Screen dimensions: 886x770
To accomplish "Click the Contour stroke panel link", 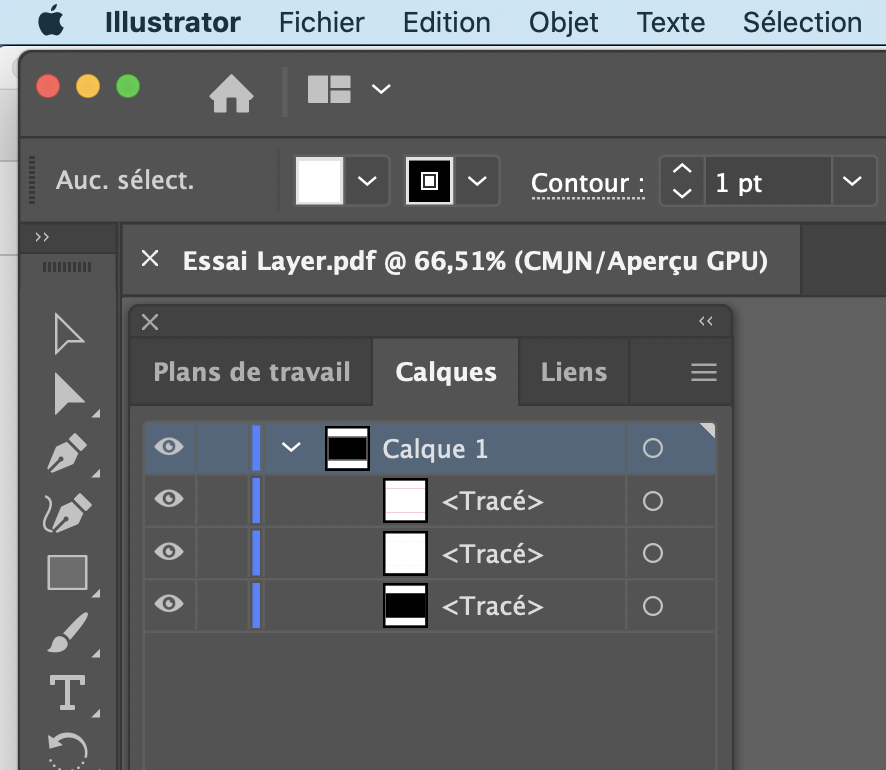I will pyautogui.click(x=588, y=183).
